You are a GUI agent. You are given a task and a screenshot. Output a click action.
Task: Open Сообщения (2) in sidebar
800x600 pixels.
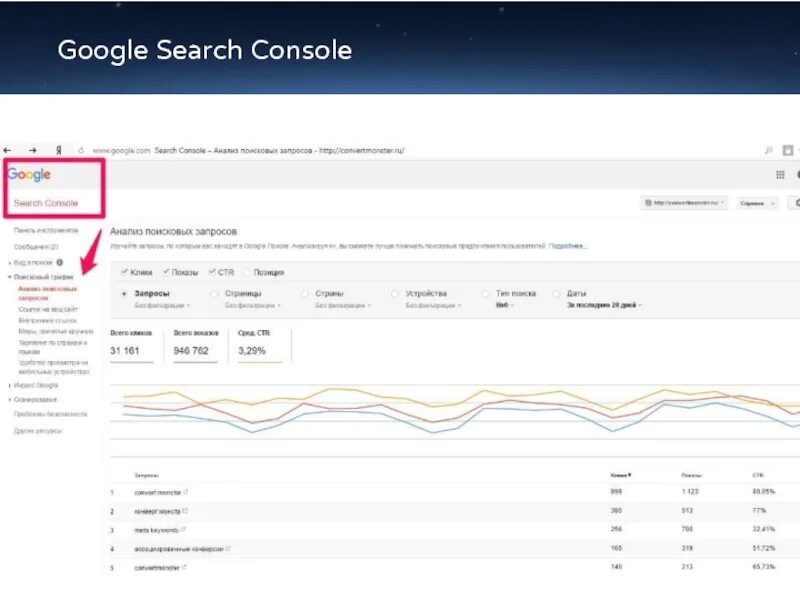(x=36, y=246)
